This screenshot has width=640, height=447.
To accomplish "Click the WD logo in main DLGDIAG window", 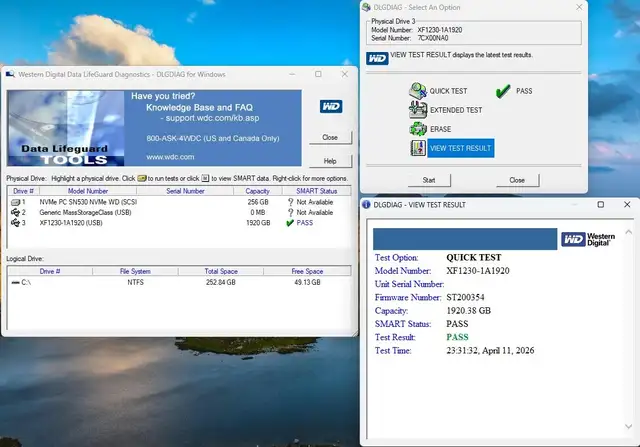I will pyautogui.click(x=331, y=107).
